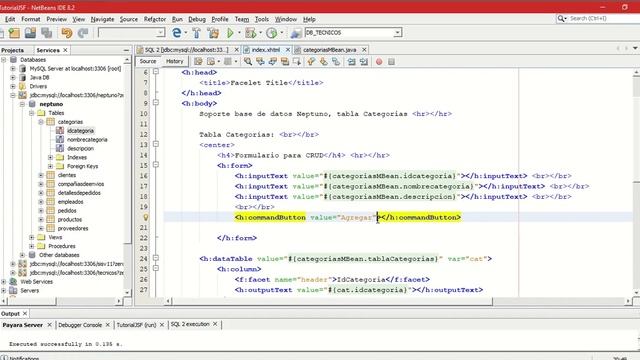Run the project with green play icon
The height and width of the screenshot is (360, 640).
[230, 33]
